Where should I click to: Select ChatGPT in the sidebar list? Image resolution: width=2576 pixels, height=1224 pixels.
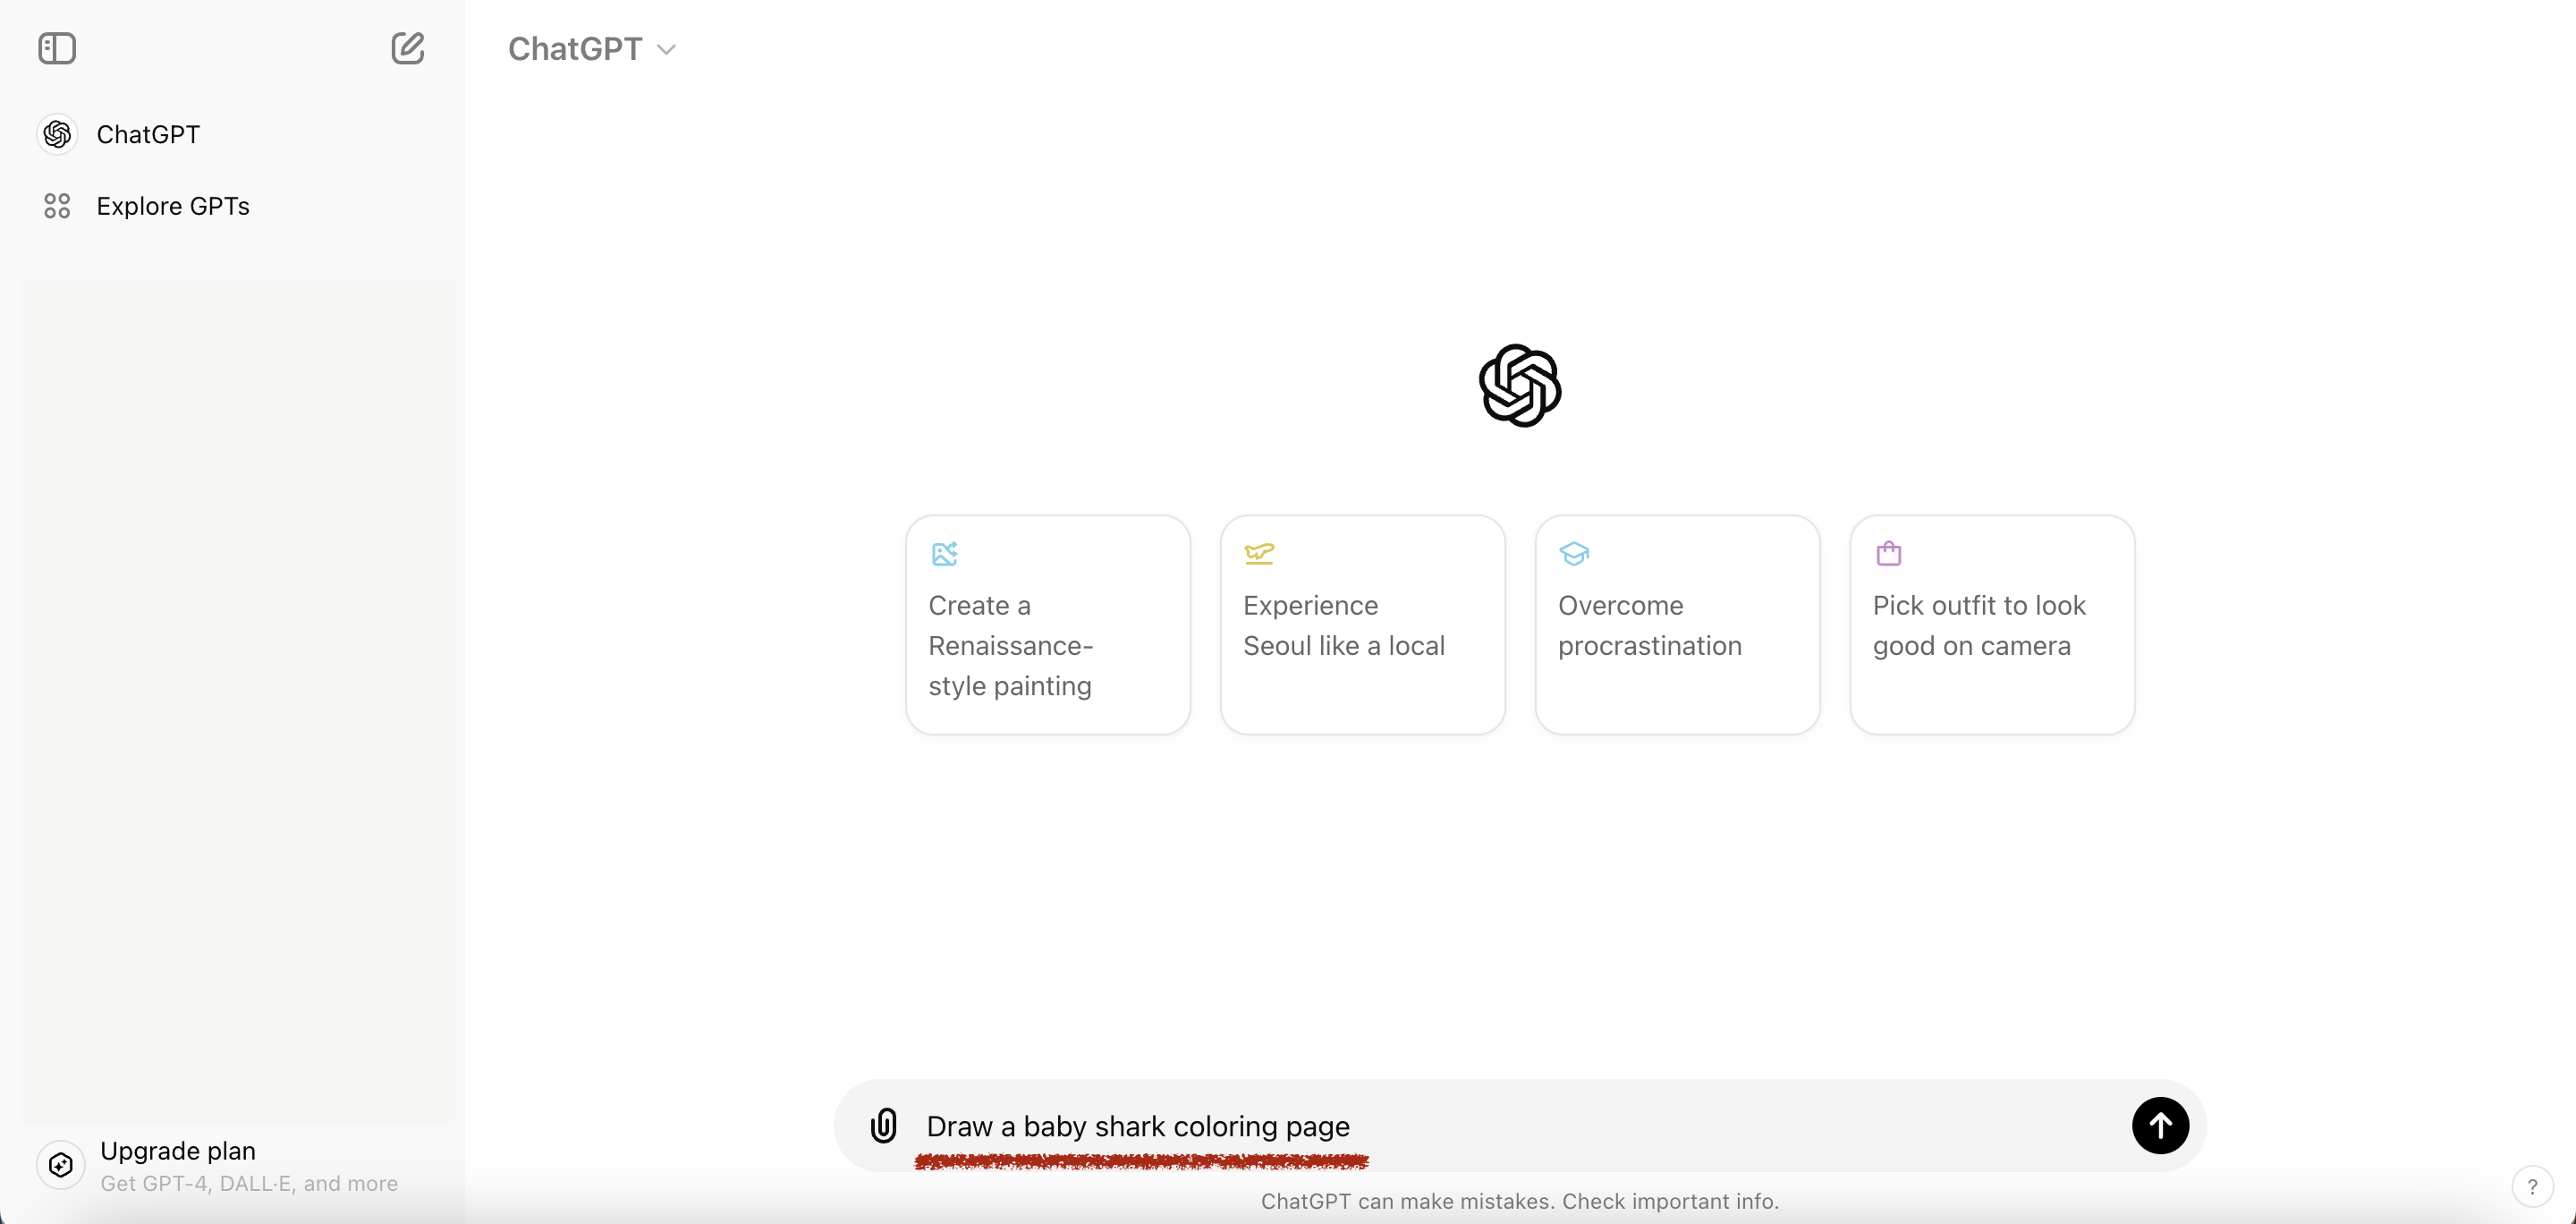tap(148, 134)
